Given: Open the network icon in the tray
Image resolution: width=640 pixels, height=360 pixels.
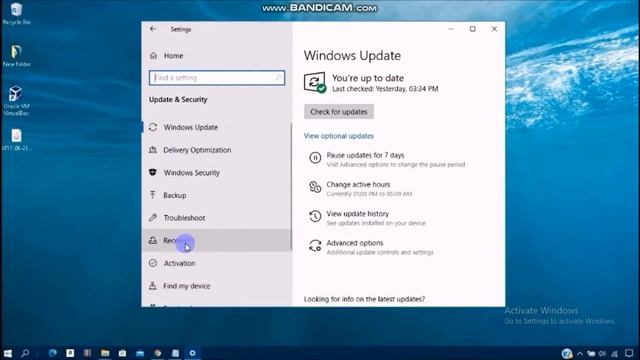Looking at the screenshot, I should [614, 353].
